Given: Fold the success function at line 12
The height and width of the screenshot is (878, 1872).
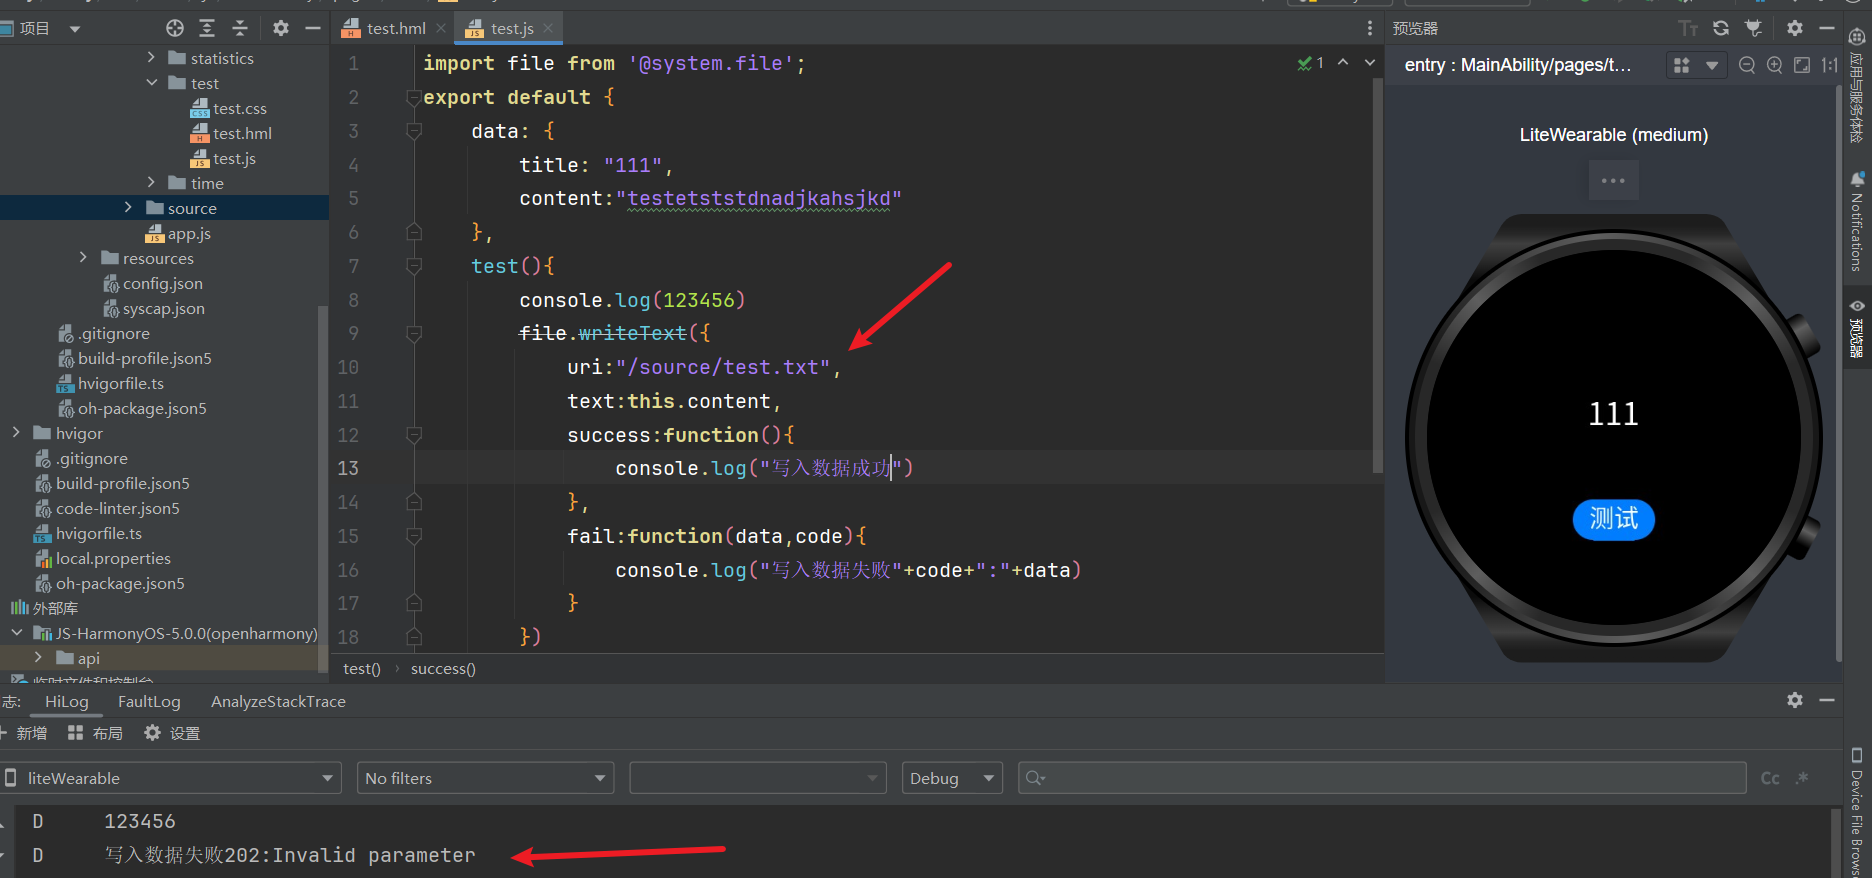Looking at the screenshot, I should (x=414, y=435).
